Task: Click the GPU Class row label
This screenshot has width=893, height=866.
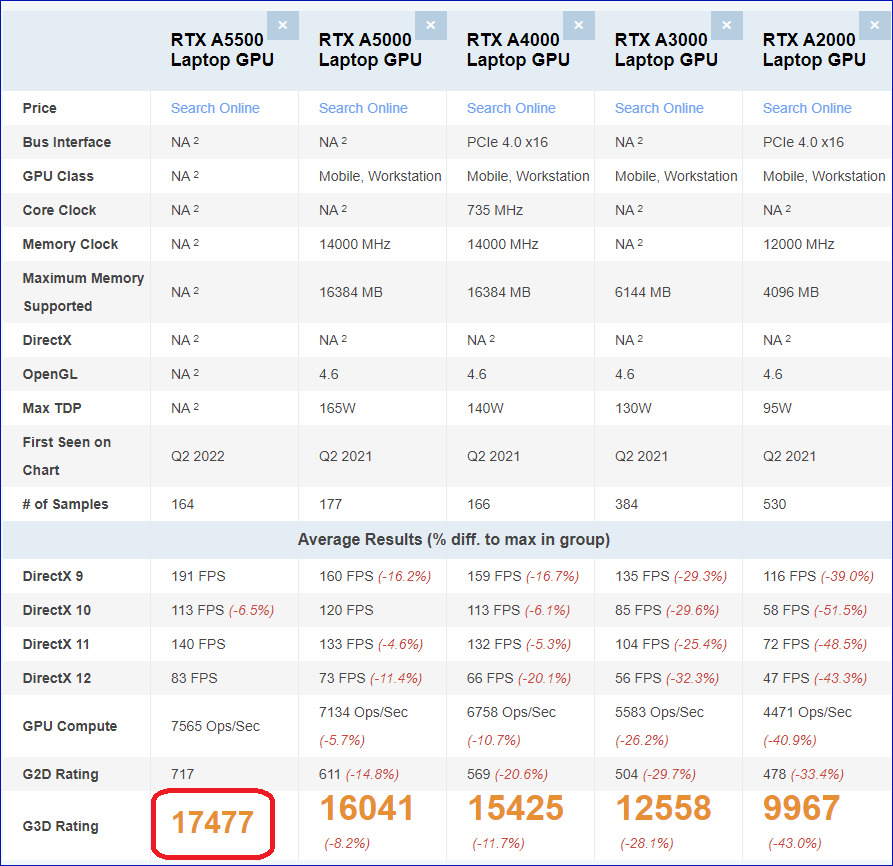Action: point(58,177)
